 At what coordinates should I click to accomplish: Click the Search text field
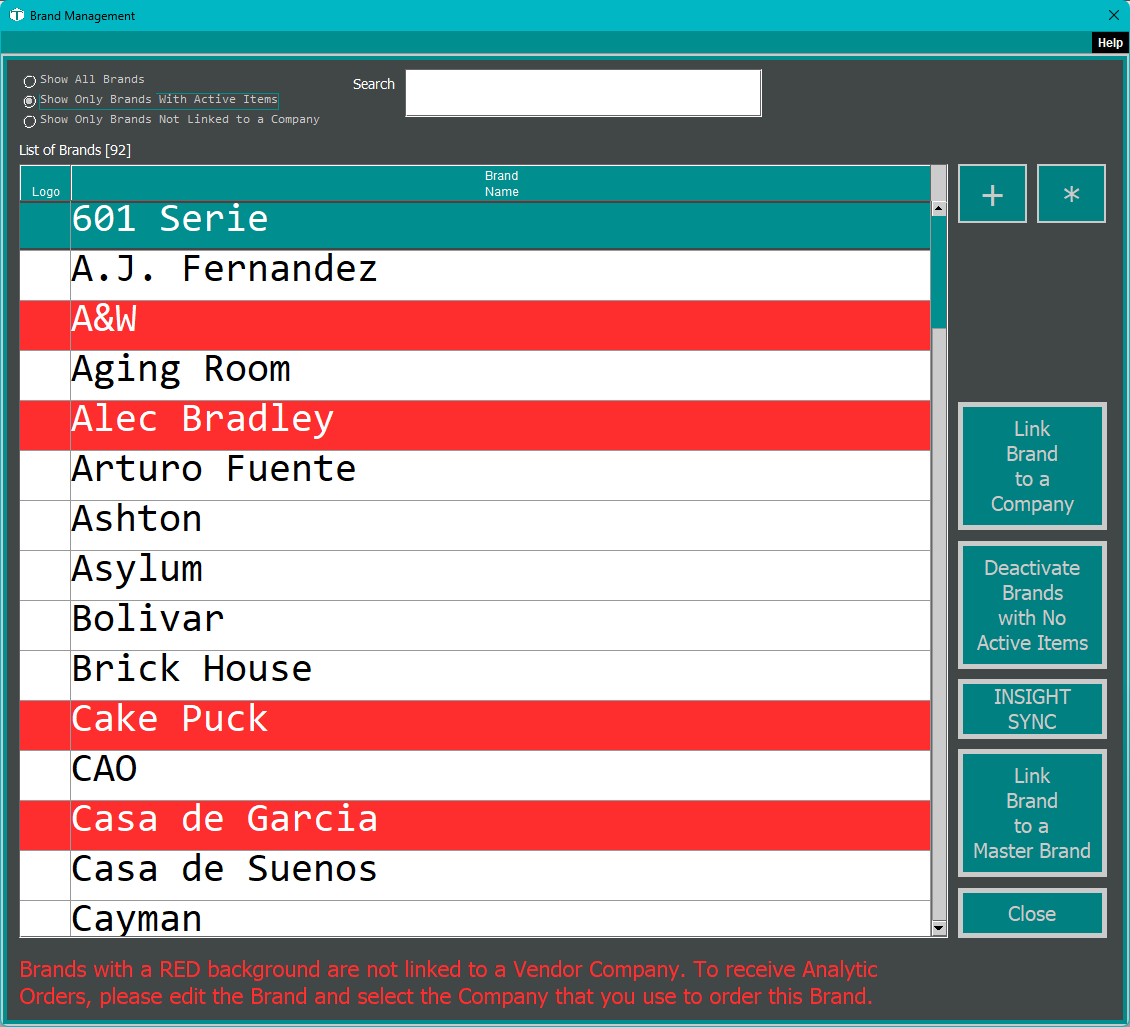583,93
